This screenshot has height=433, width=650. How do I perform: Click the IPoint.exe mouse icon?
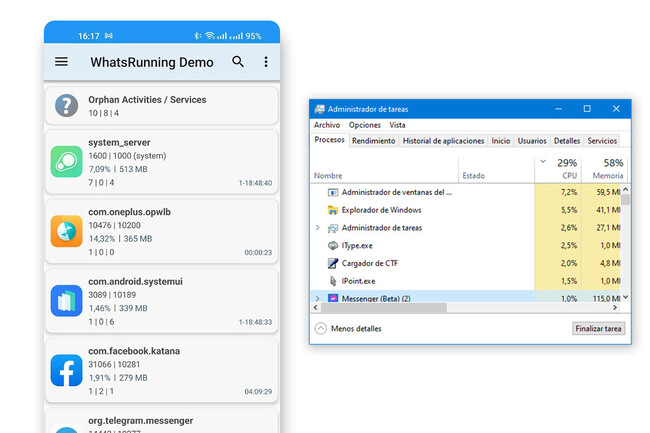[x=333, y=281]
